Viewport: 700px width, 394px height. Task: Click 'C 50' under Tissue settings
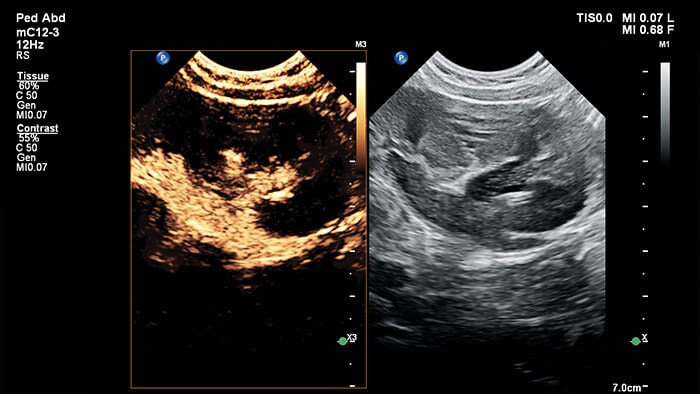[x=27, y=95]
